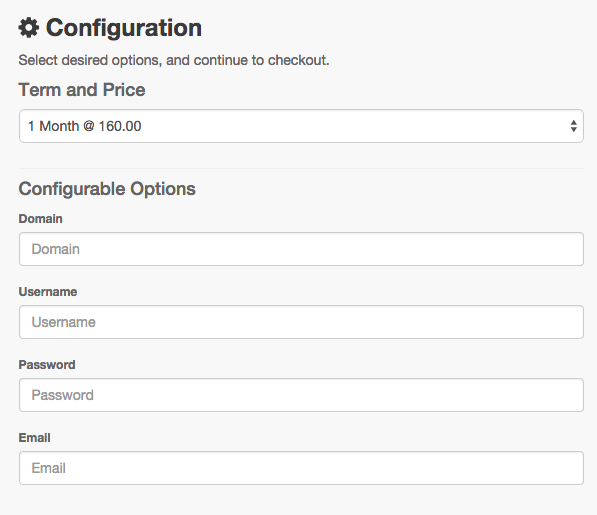Click the up-down arrows on the term selector

pos(573,126)
